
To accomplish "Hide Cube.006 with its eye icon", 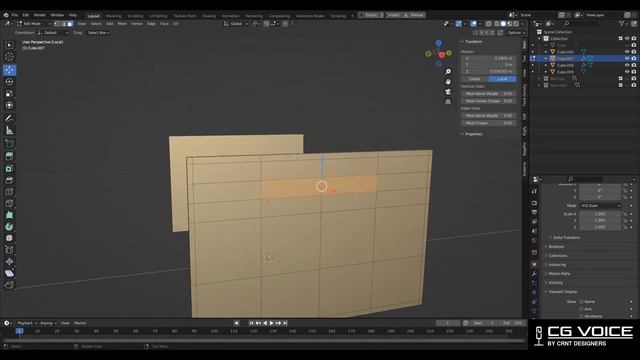I will pyautogui.click(x=627, y=52).
